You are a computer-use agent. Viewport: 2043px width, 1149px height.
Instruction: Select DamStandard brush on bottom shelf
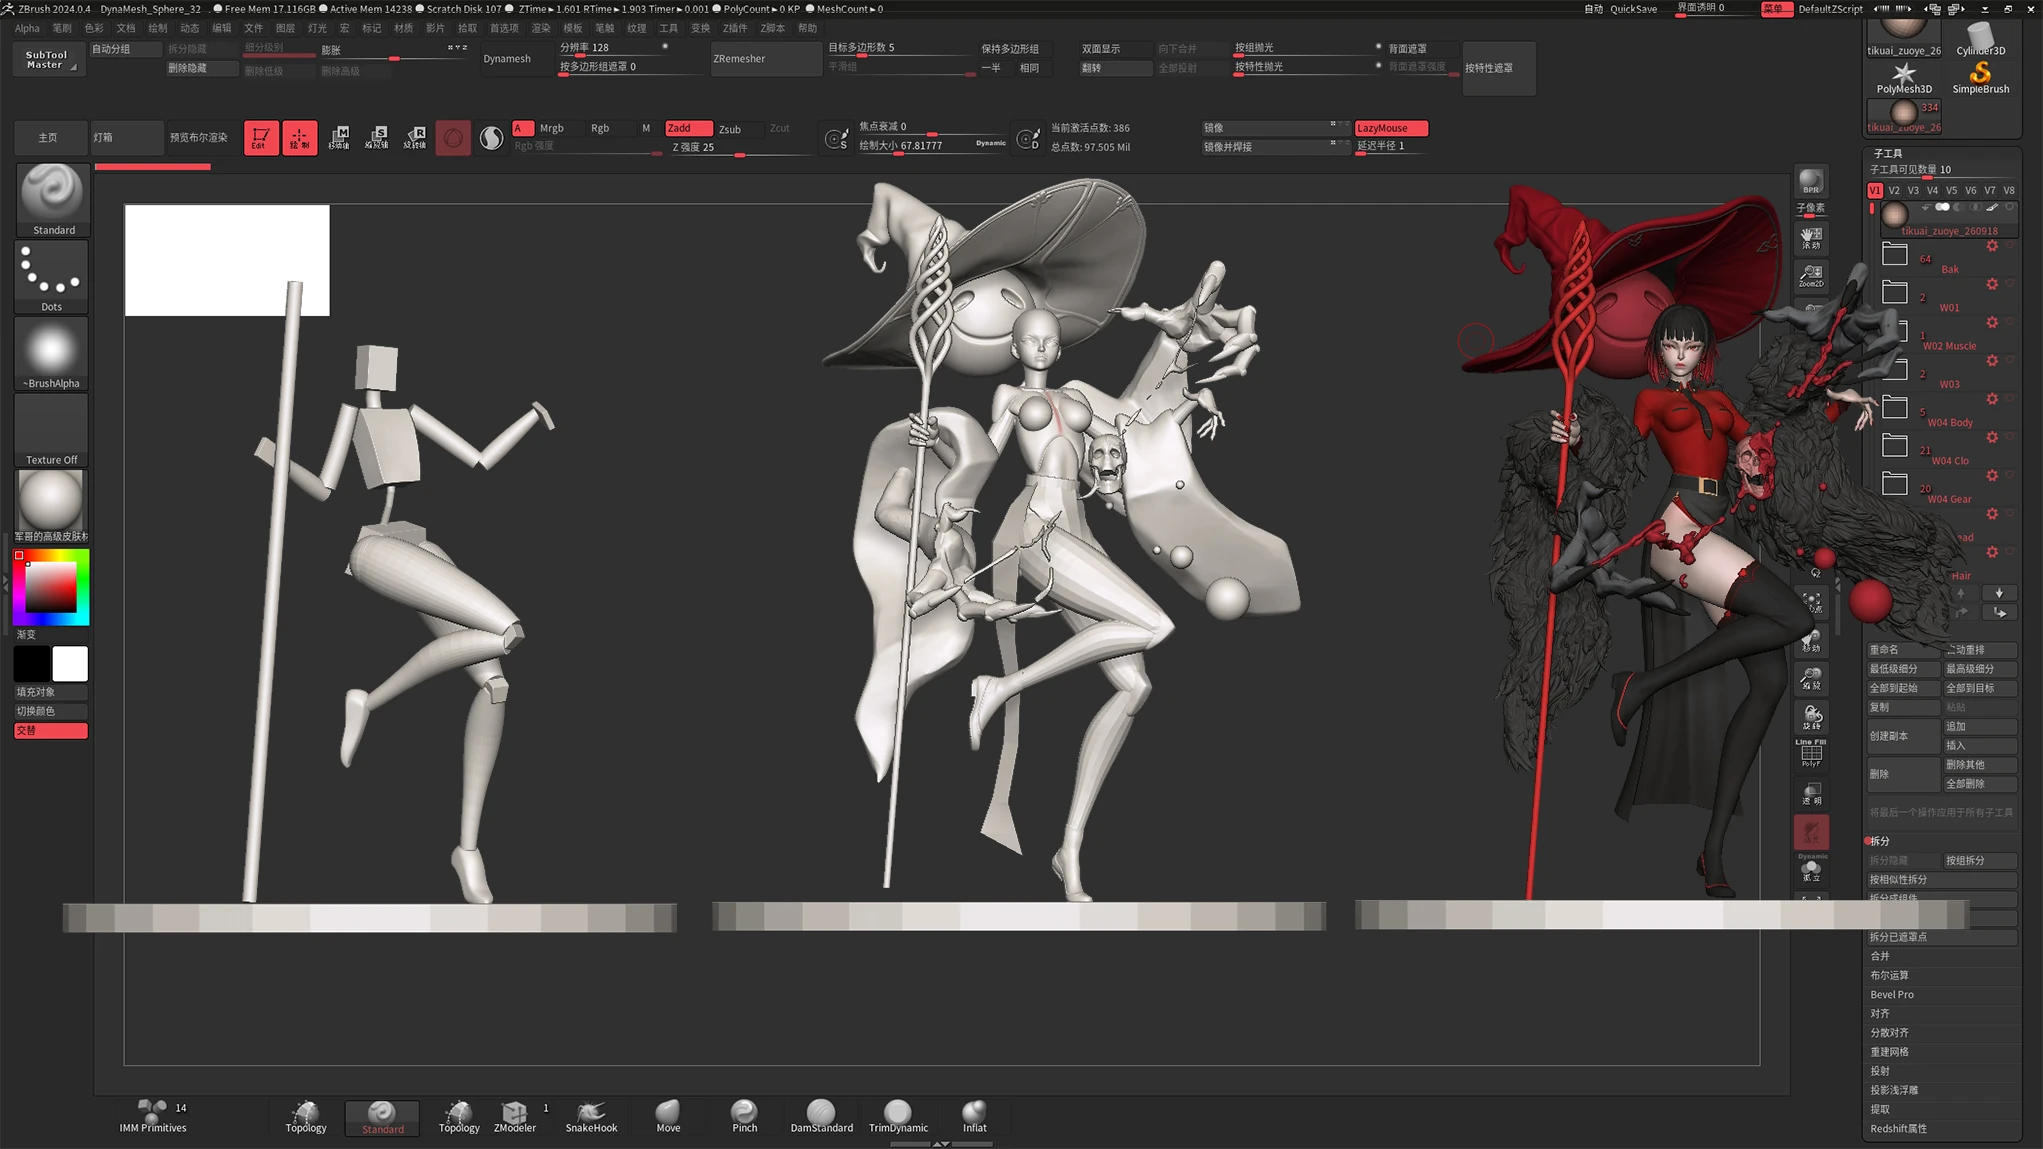(821, 1117)
